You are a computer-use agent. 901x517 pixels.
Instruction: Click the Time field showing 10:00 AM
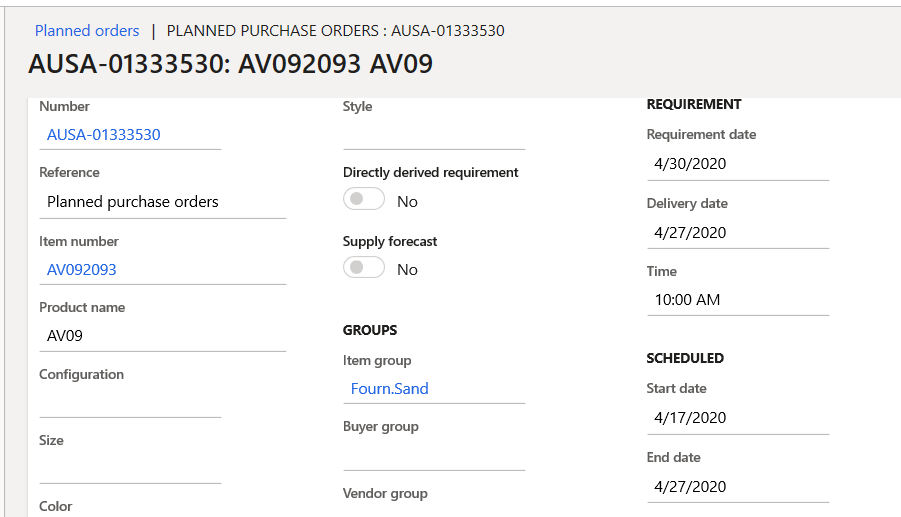click(737, 300)
